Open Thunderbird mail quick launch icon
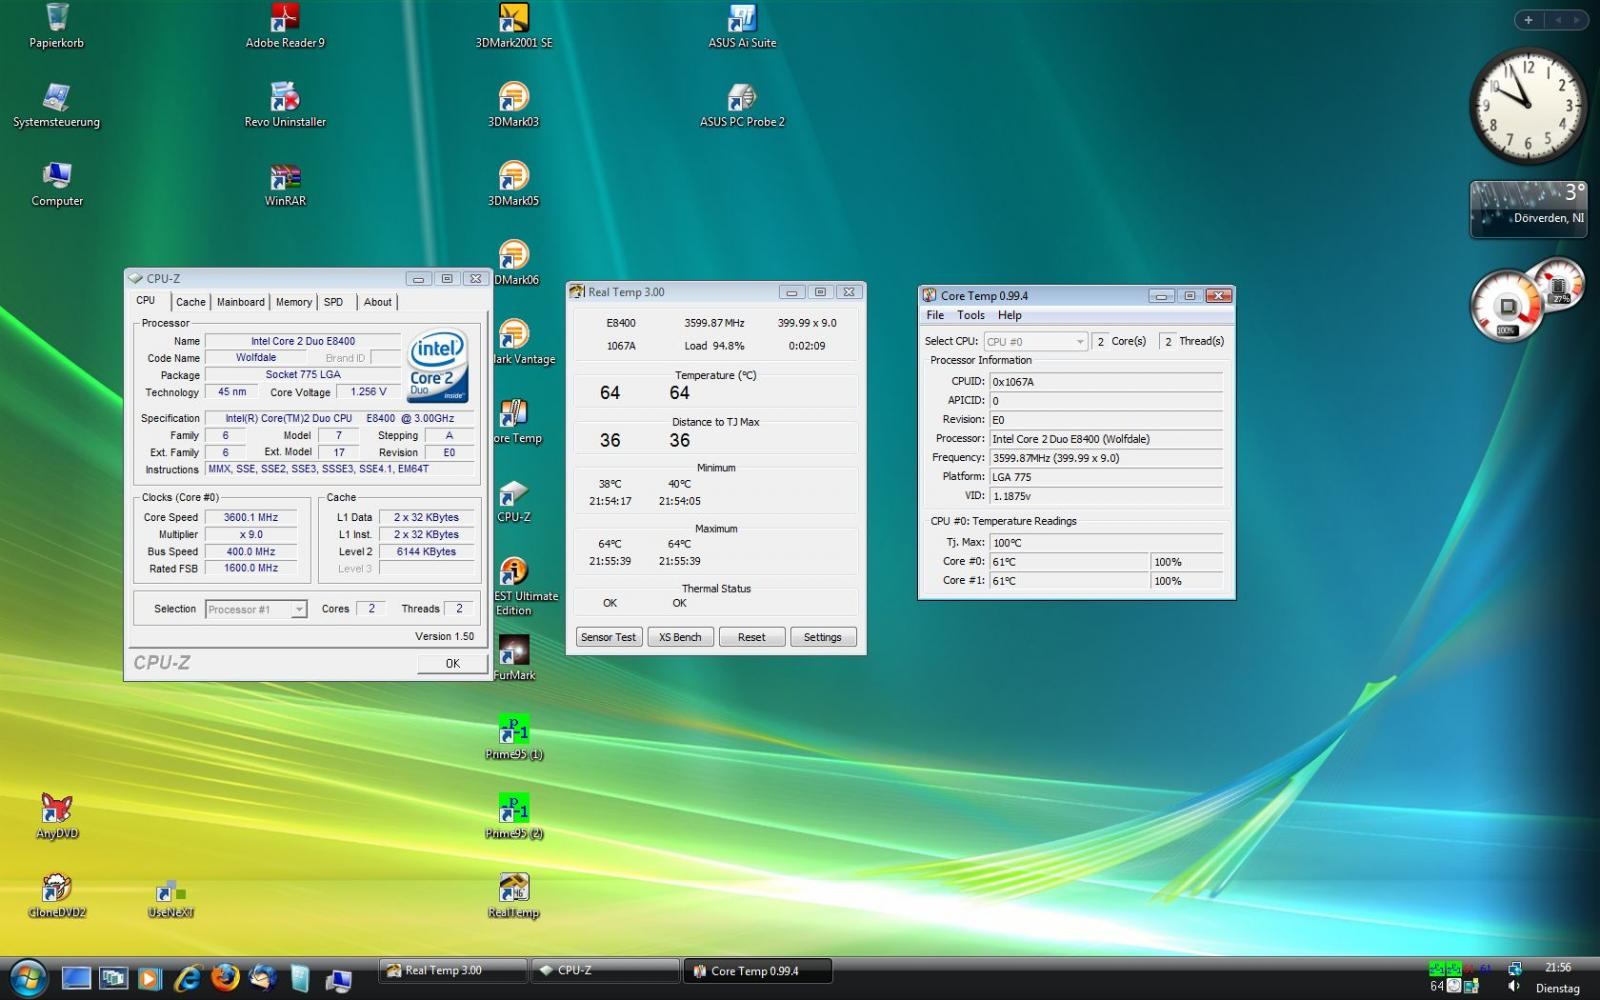The image size is (1600, 1000). click(x=263, y=978)
